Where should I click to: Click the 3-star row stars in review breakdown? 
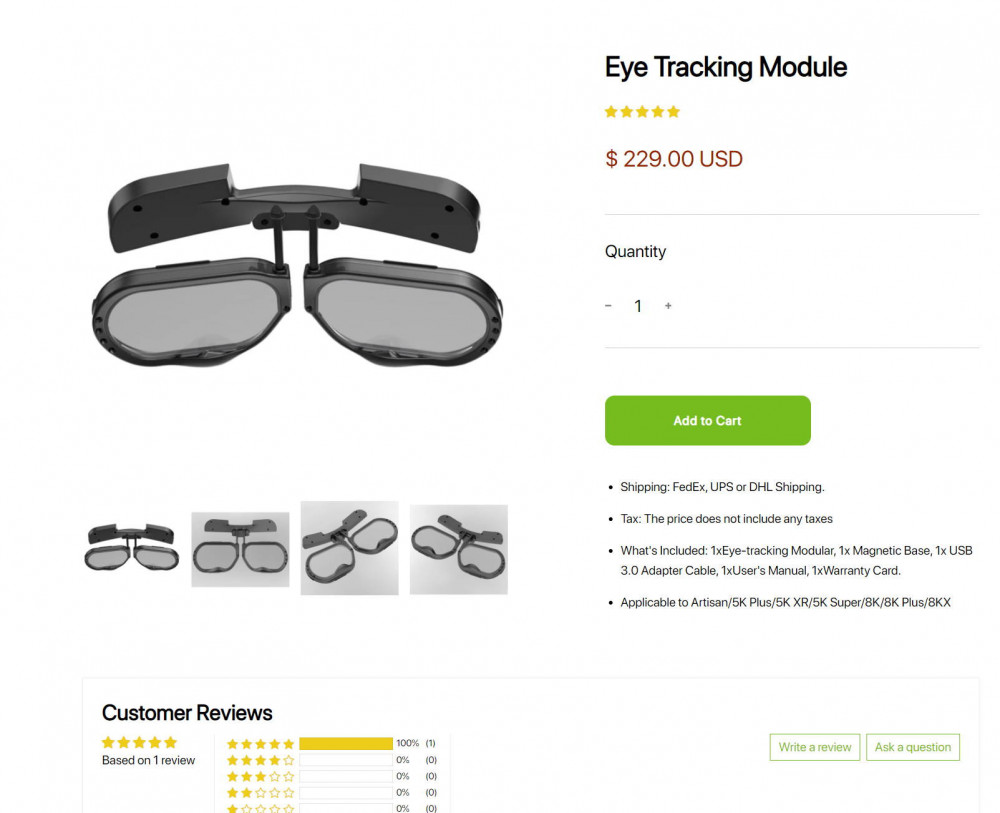pyautogui.click(x=259, y=775)
